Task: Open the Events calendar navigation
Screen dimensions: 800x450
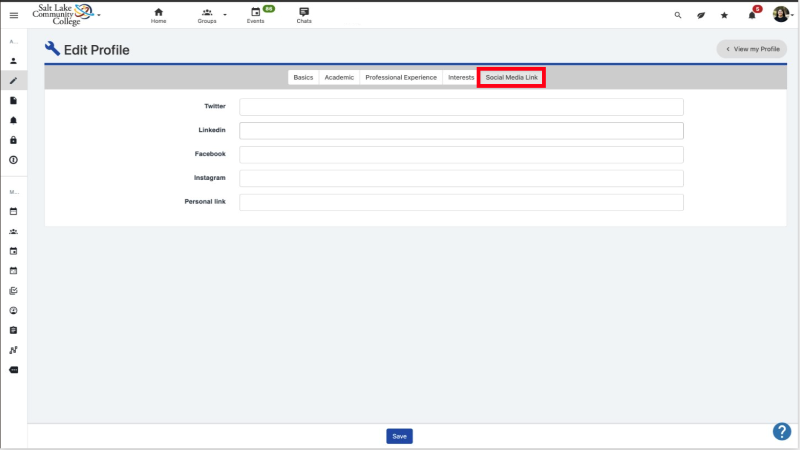Action: point(255,15)
